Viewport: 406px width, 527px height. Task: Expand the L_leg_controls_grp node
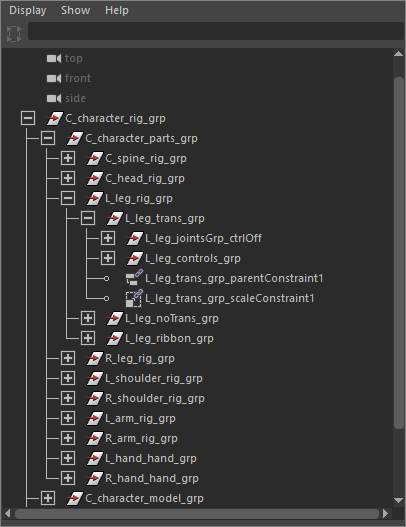click(108, 258)
